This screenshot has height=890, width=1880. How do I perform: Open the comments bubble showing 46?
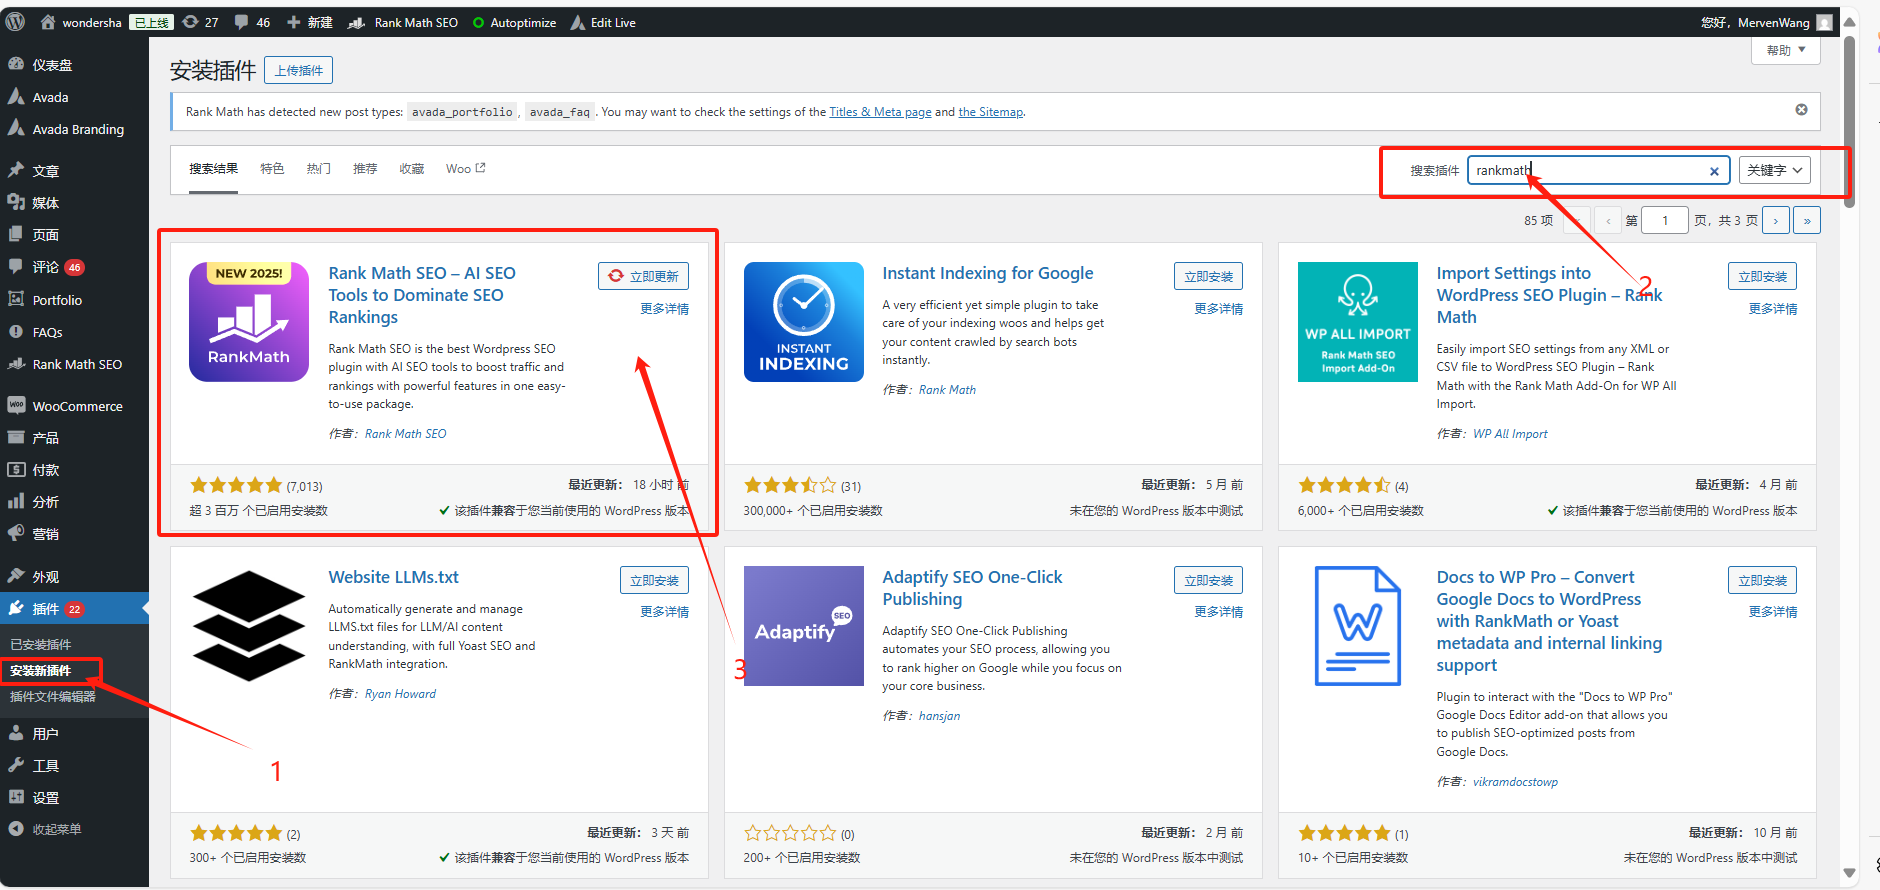[x=252, y=22]
